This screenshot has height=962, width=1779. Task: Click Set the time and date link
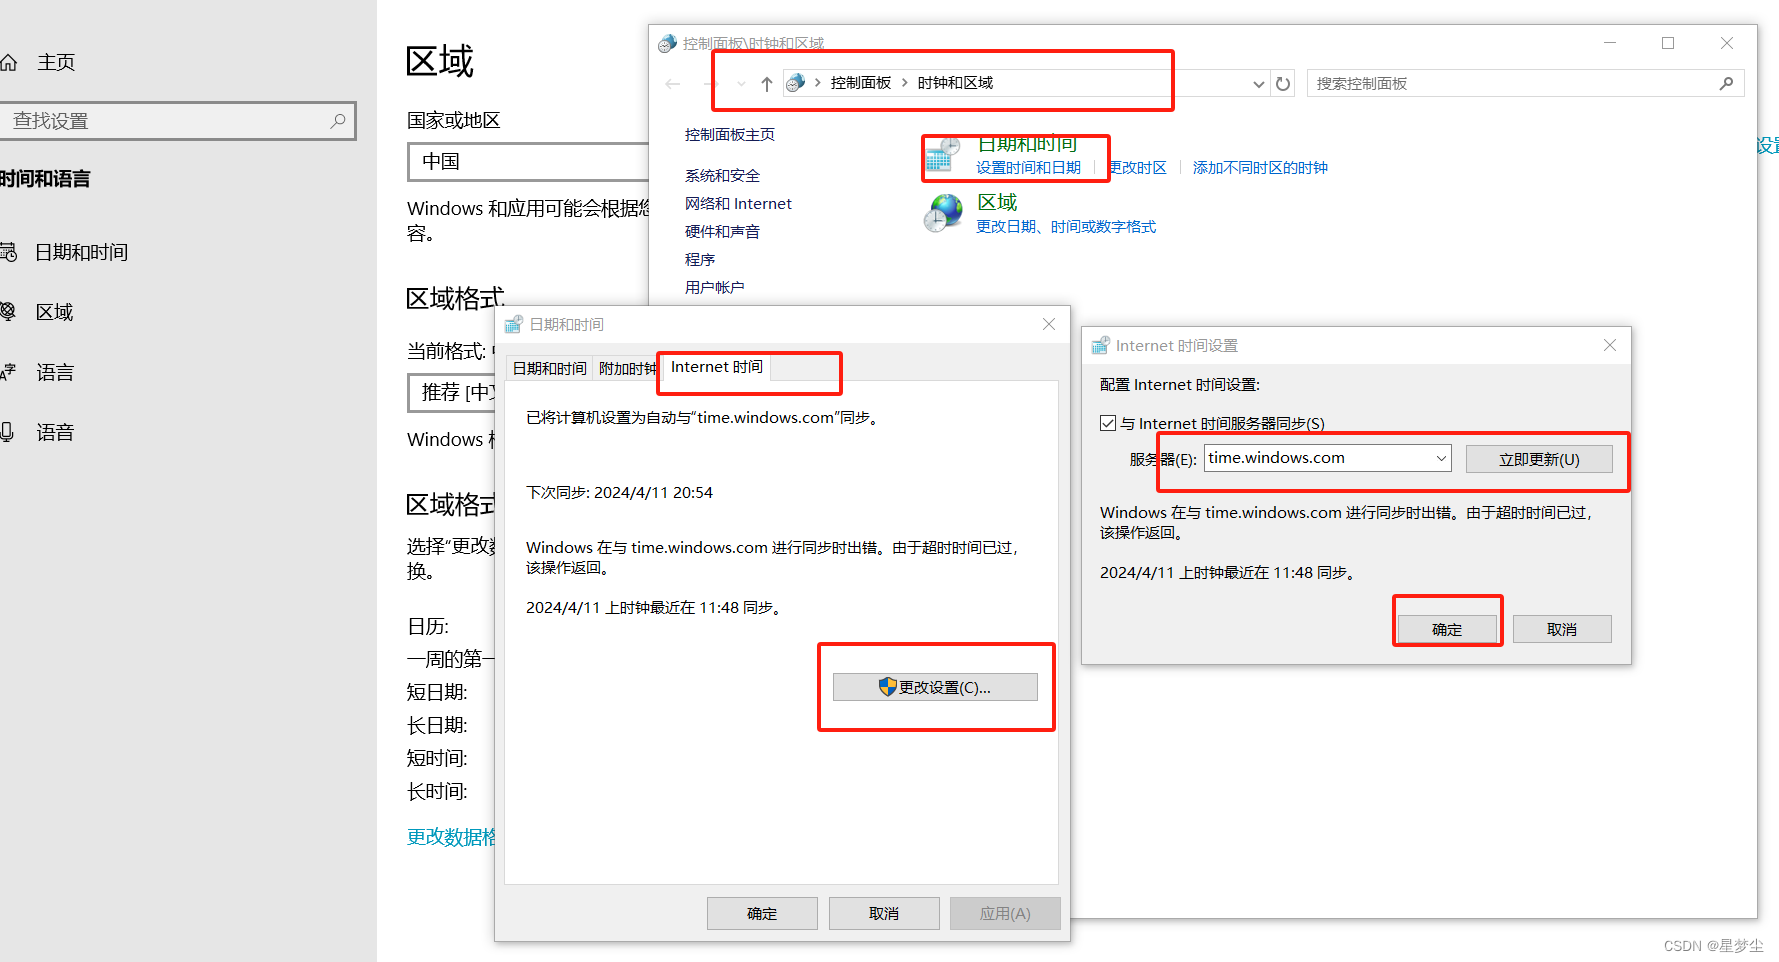point(1028,168)
